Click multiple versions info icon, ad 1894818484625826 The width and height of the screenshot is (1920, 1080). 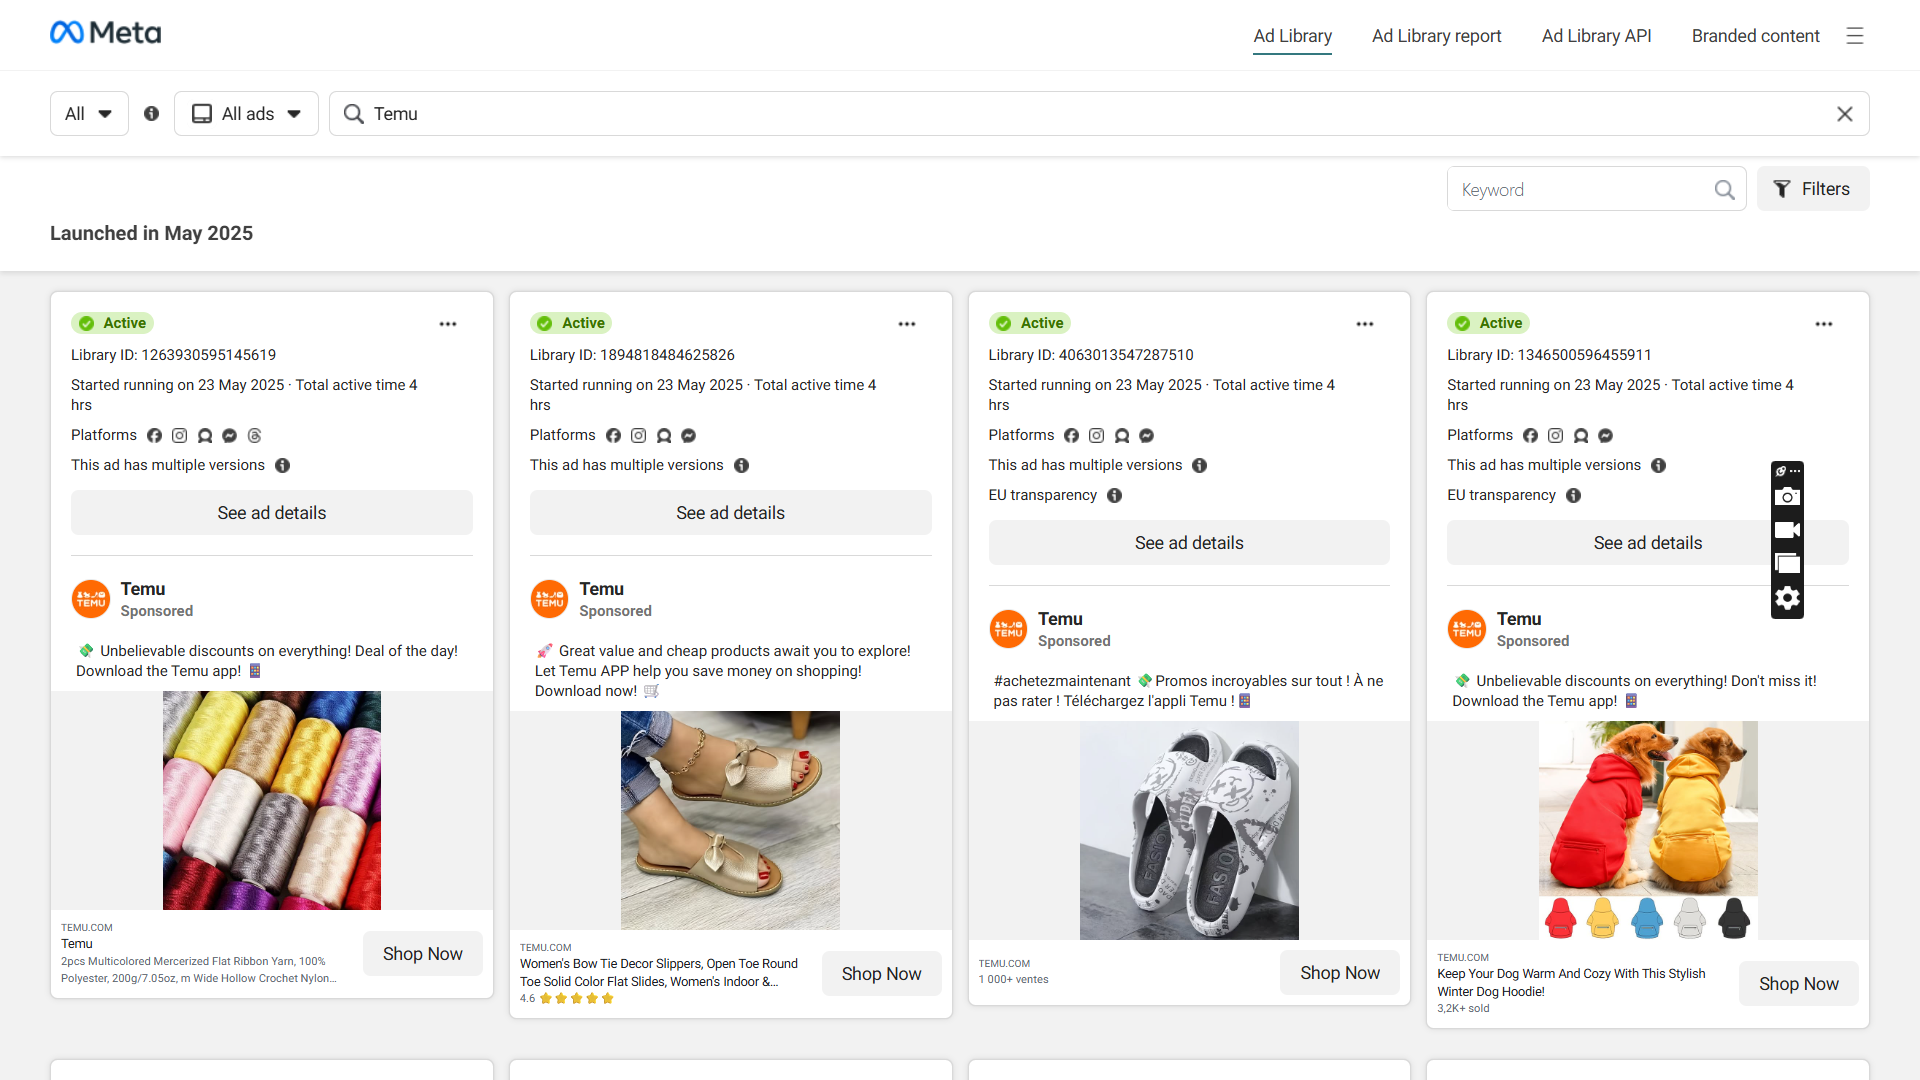(x=741, y=466)
